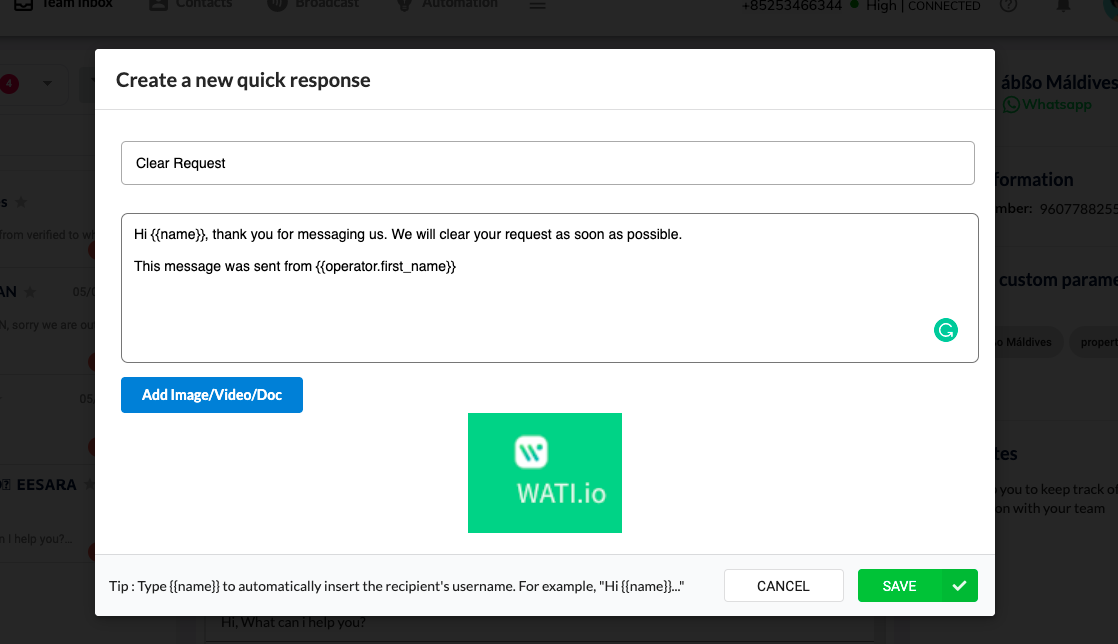The image size is (1118, 644).
Task: Click the checkmark icon on the Save button
Action: 960,586
